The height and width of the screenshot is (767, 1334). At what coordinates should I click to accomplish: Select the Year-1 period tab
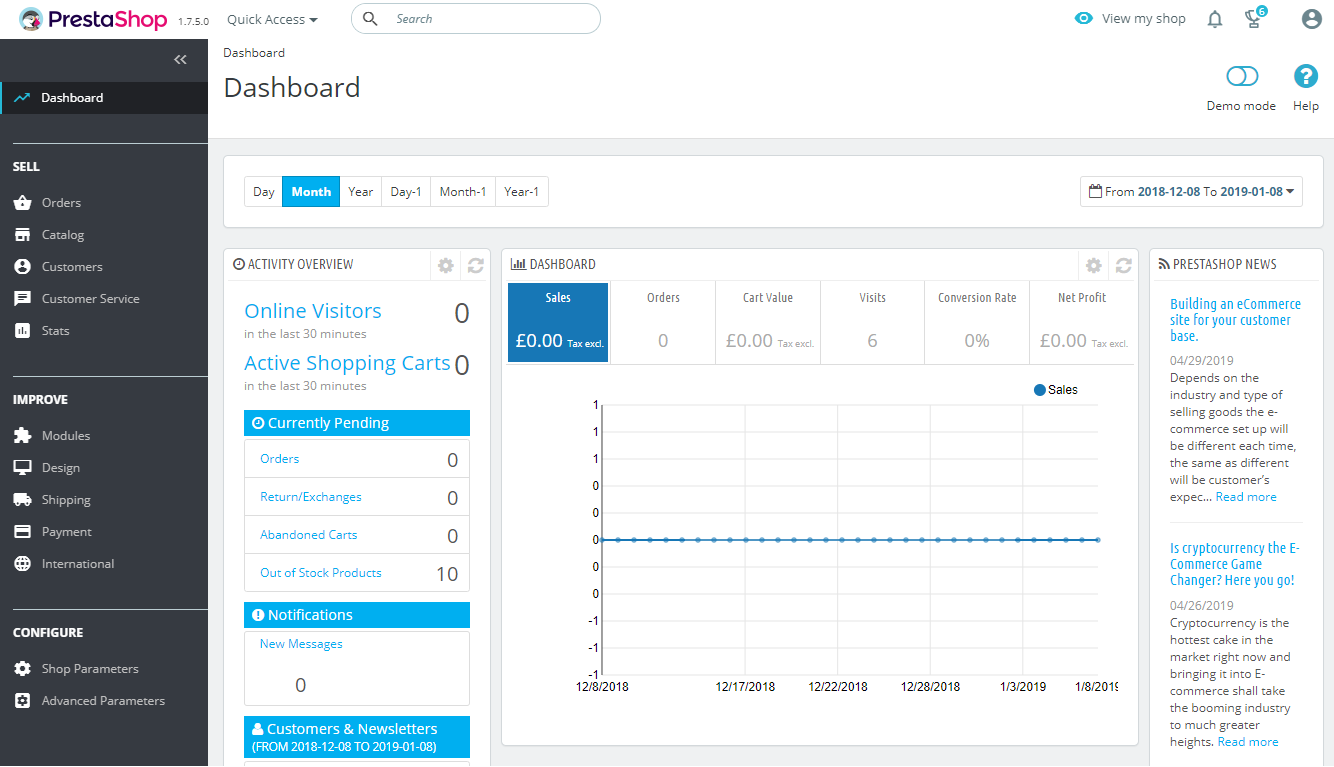pyautogui.click(x=522, y=192)
